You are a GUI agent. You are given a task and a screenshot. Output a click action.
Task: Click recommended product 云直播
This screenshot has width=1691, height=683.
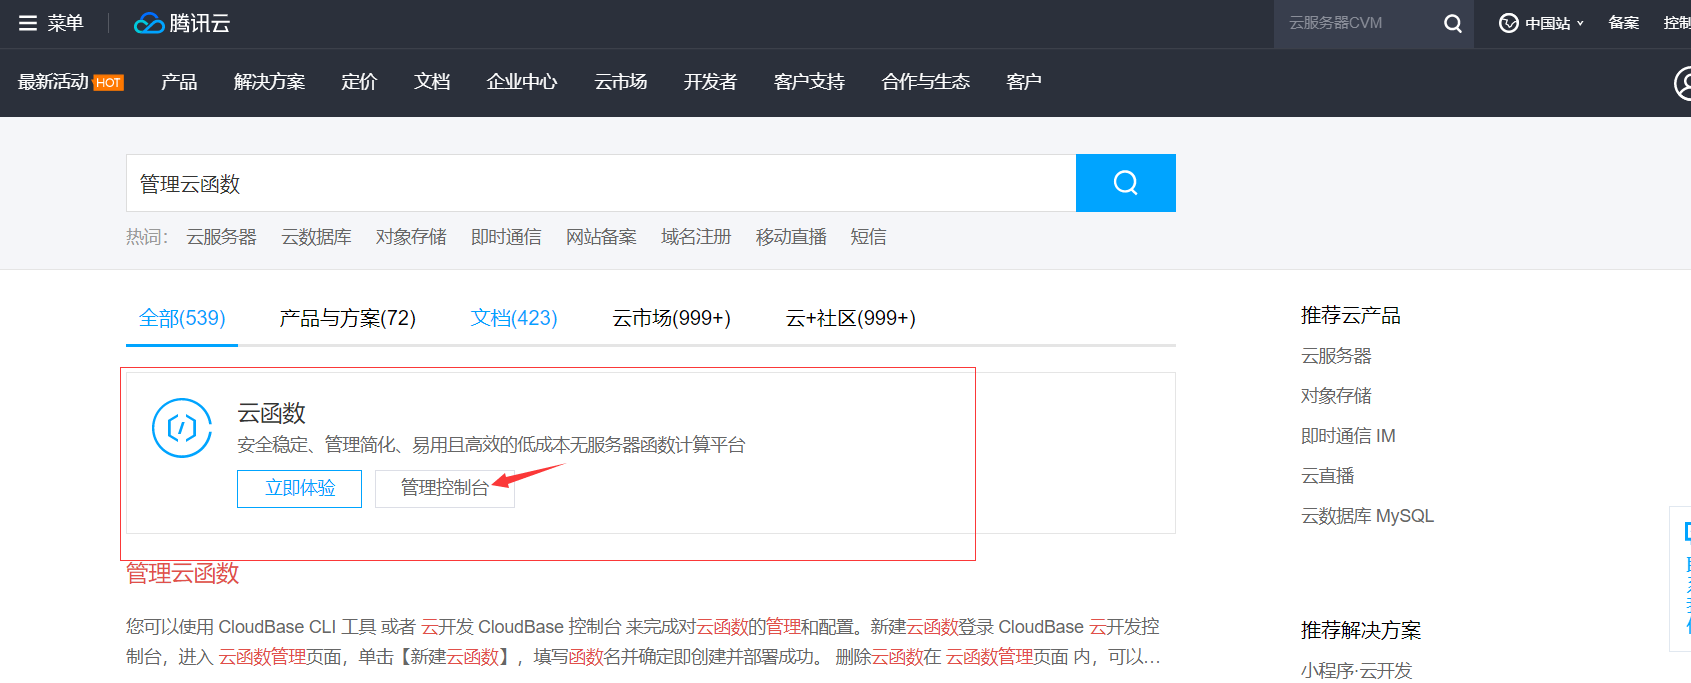1328,476
